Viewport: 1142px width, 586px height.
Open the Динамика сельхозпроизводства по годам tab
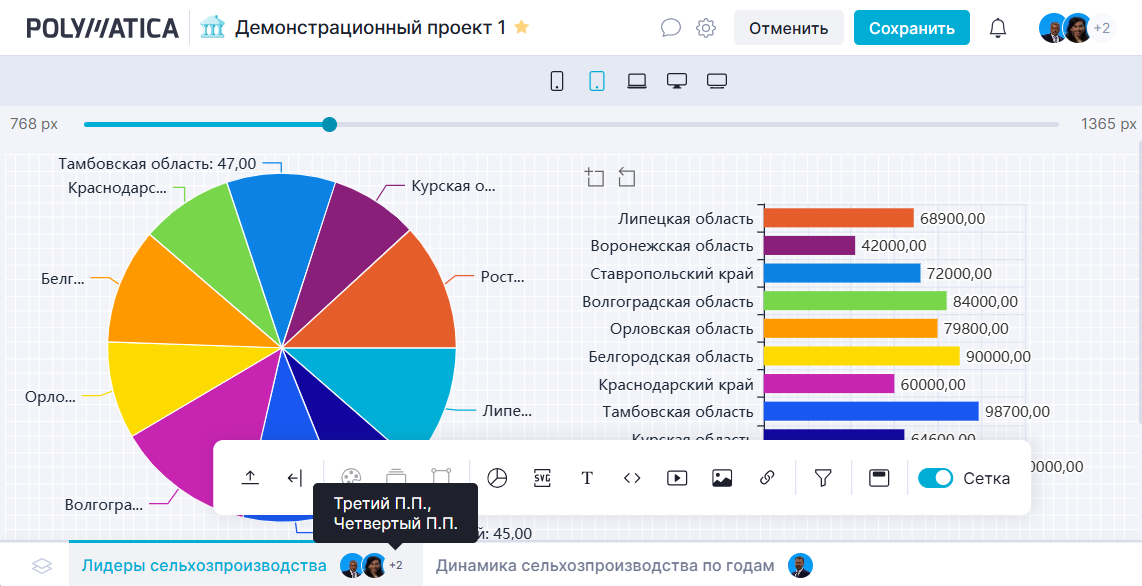click(x=605, y=566)
